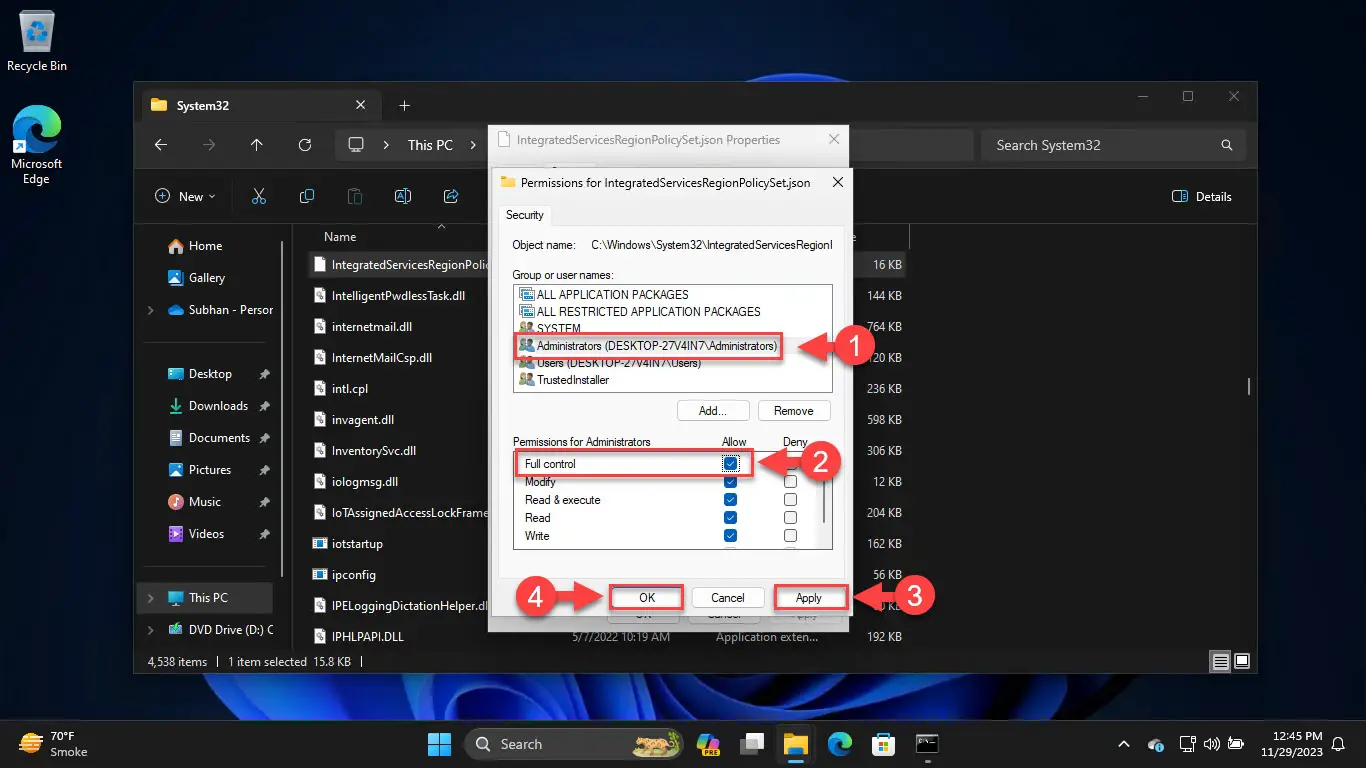Select the Security tab in Permissions dialog
This screenshot has height=768, width=1366.
tap(525, 215)
